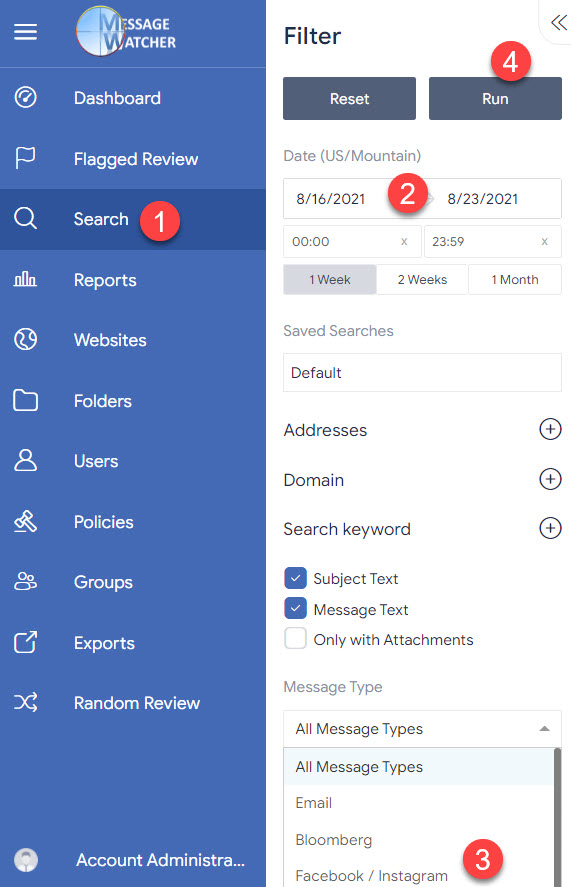Select the 2 Weeks date range tab
Image resolution: width=571 pixels, height=887 pixels.
(x=422, y=279)
